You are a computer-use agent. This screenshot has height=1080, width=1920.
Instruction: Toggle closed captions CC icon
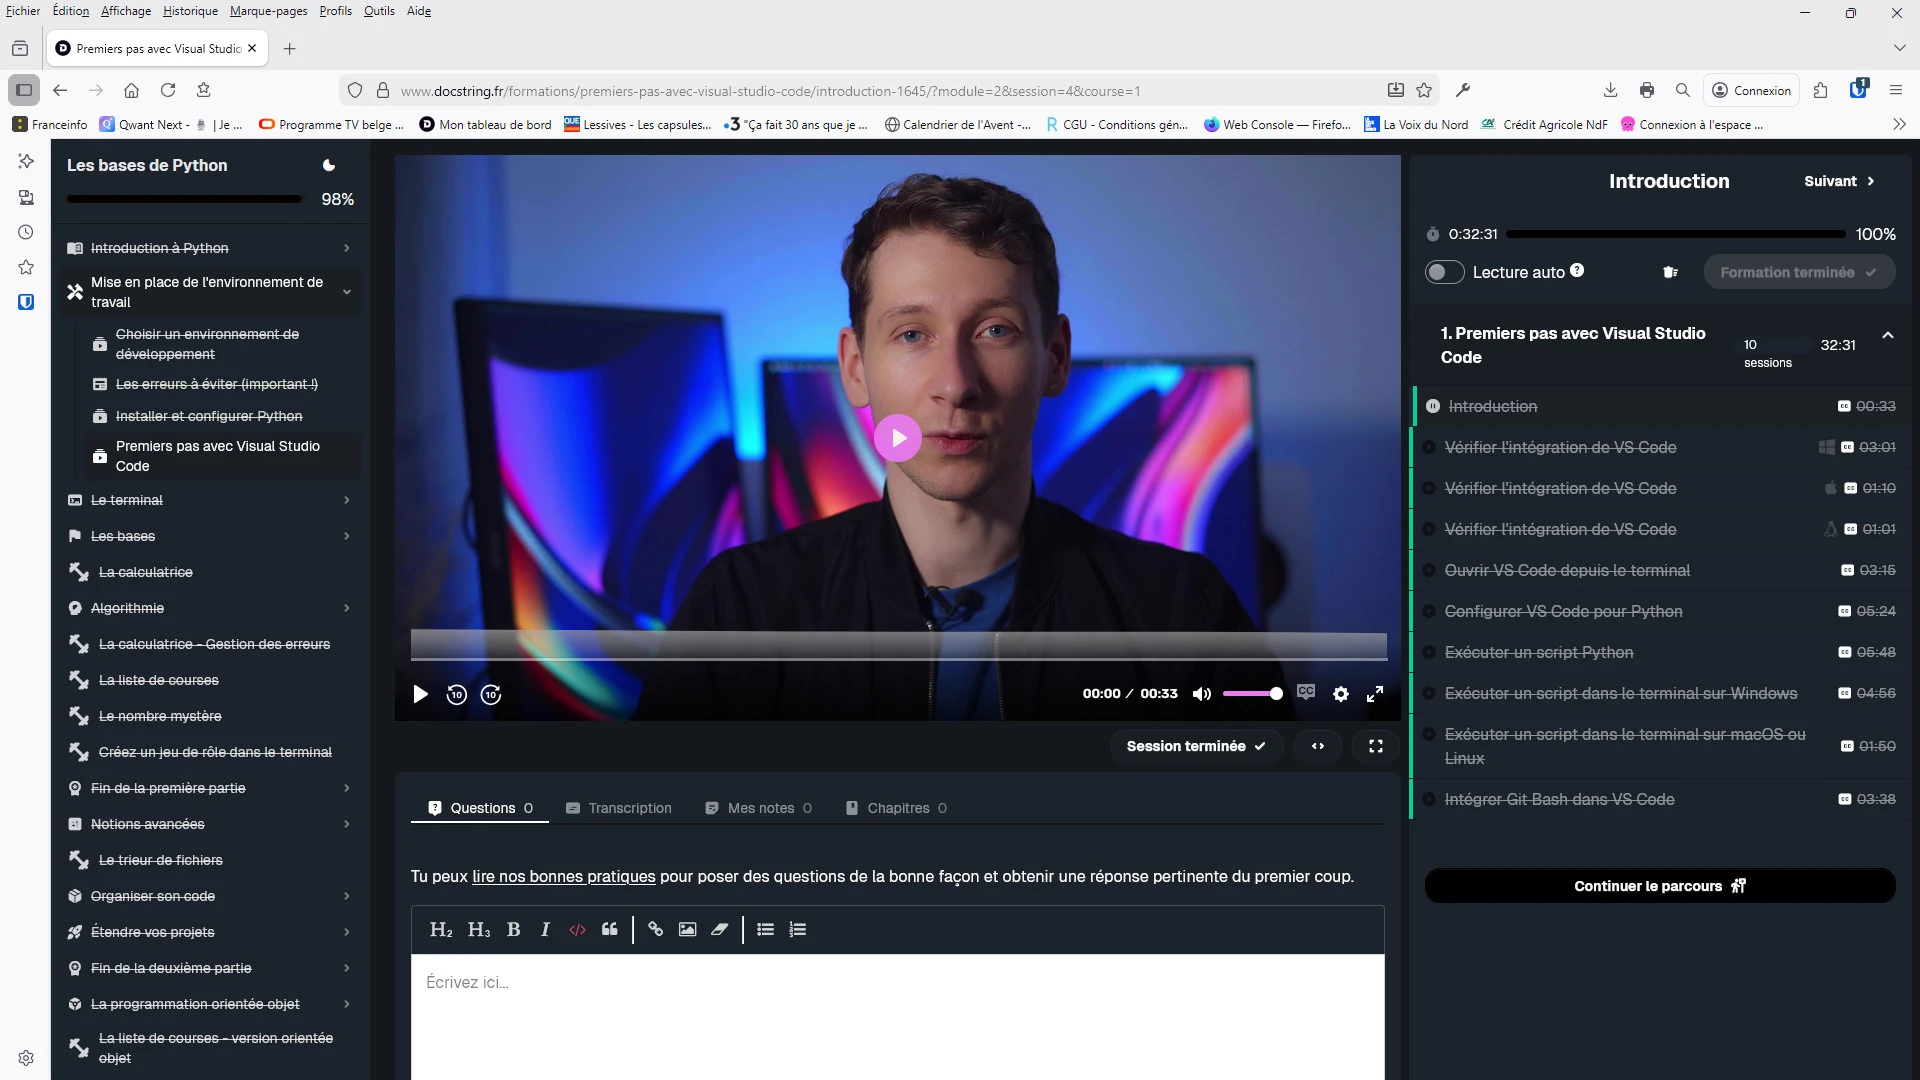coord(1306,692)
